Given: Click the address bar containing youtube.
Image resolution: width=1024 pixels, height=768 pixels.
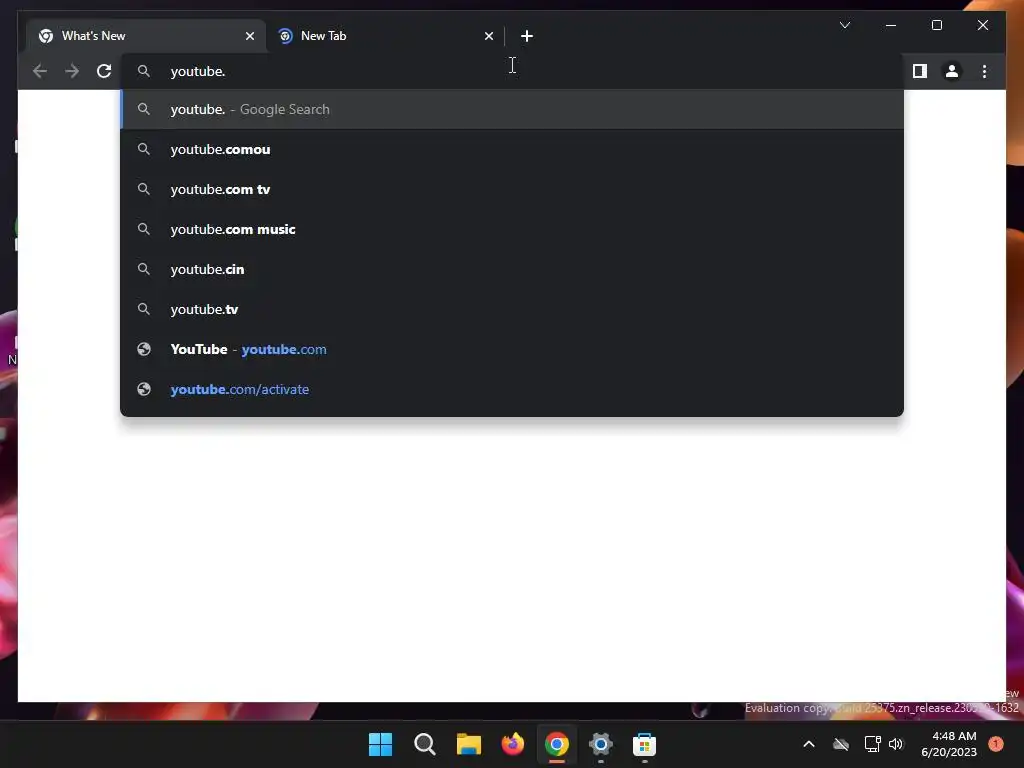Looking at the screenshot, I should coord(511,71).
